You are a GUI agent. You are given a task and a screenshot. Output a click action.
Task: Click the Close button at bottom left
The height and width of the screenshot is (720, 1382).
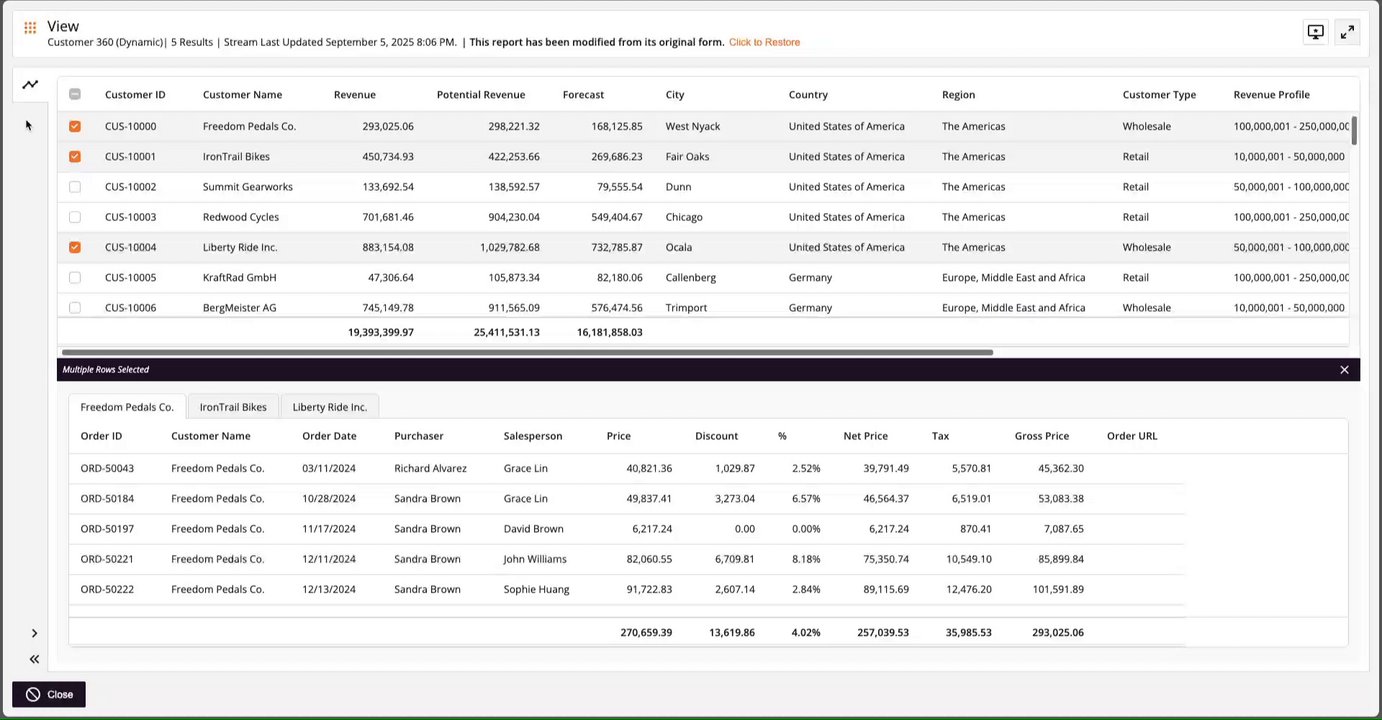pyautogui.click(x=49, y=694)
